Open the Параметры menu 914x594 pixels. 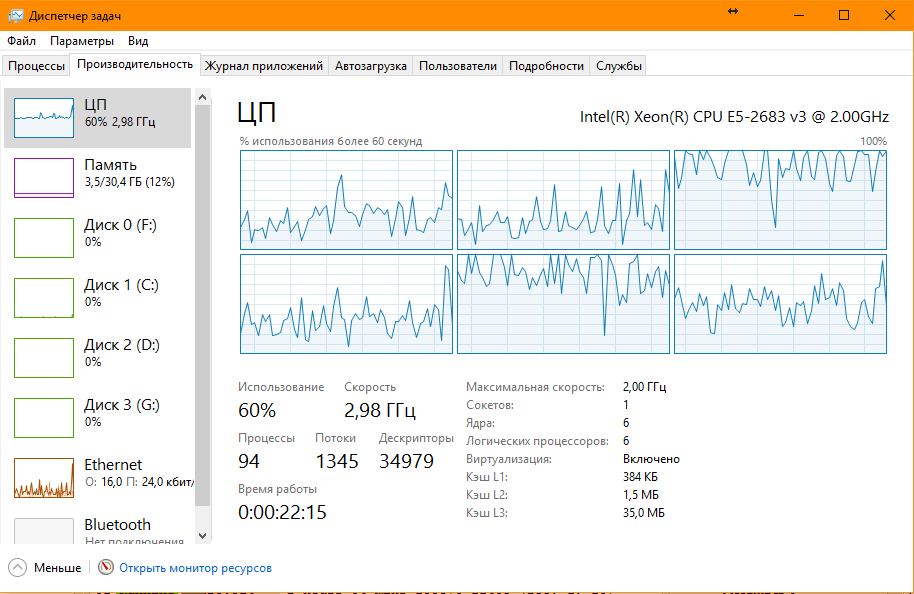click(82, 41)
